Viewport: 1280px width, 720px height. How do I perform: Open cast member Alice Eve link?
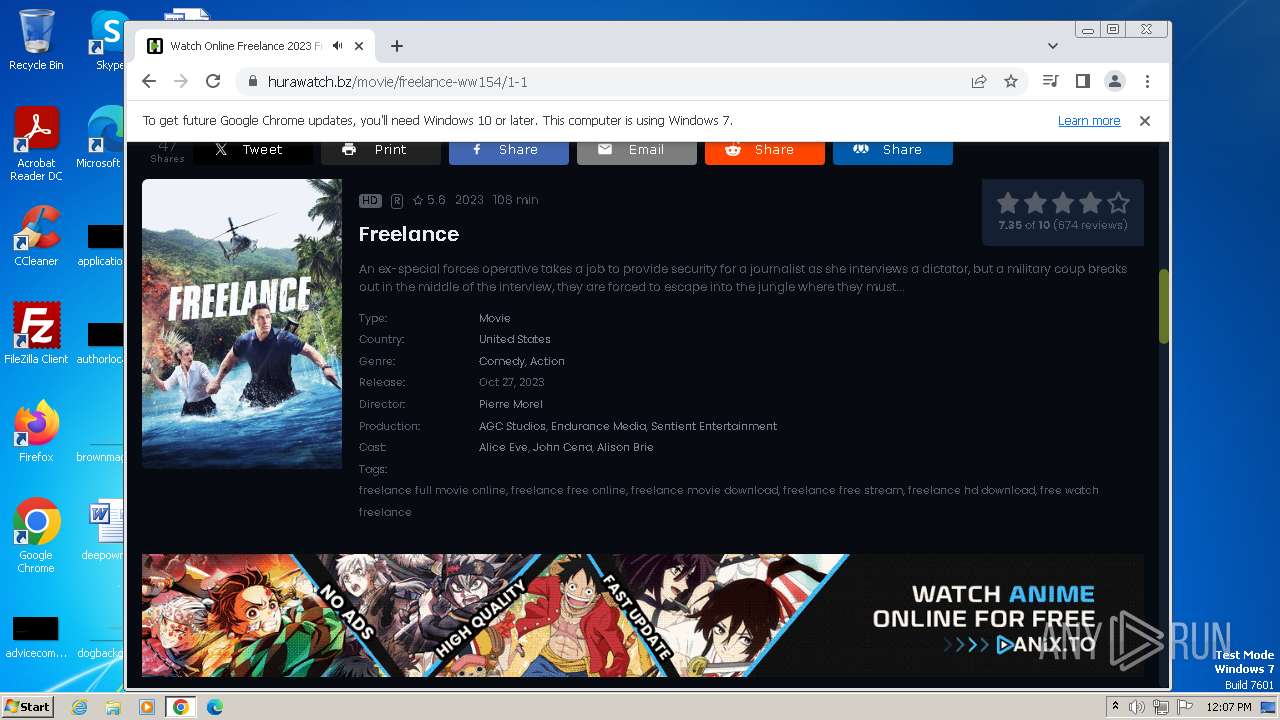(x=503, y=447)
